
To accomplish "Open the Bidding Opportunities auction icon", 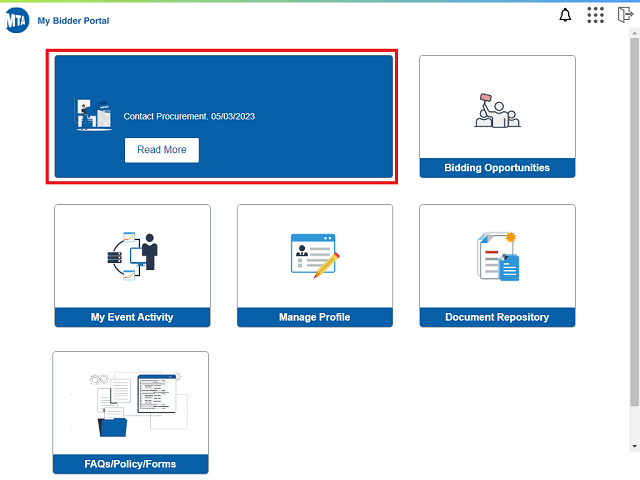I will click(x=497, y=110).
